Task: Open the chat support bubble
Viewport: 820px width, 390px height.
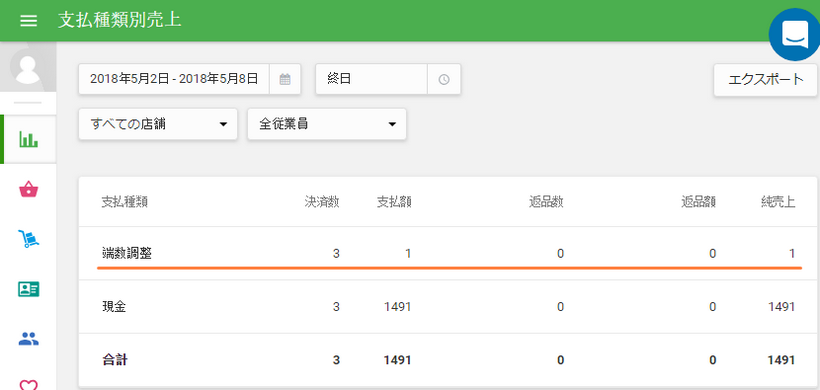Action: [x=795, y=35]
